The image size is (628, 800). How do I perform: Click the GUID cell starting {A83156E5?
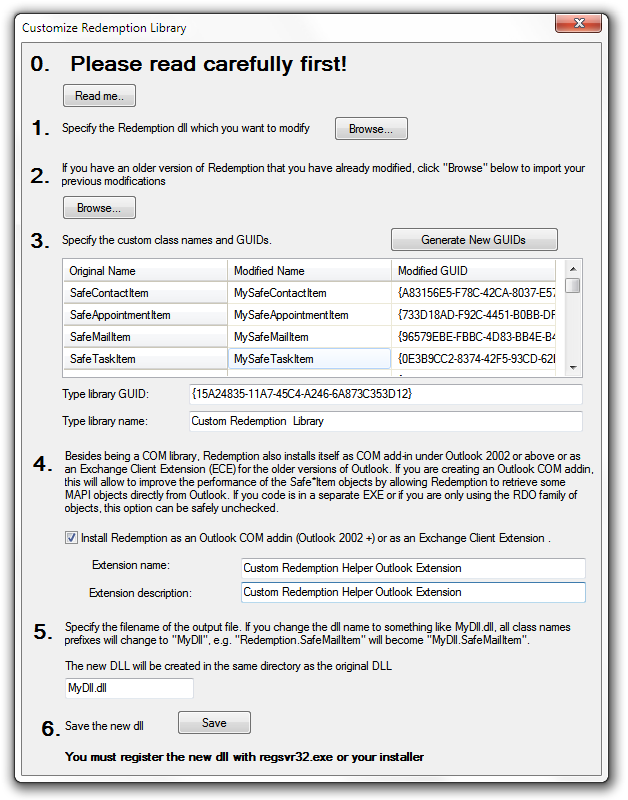pos(473,293)
